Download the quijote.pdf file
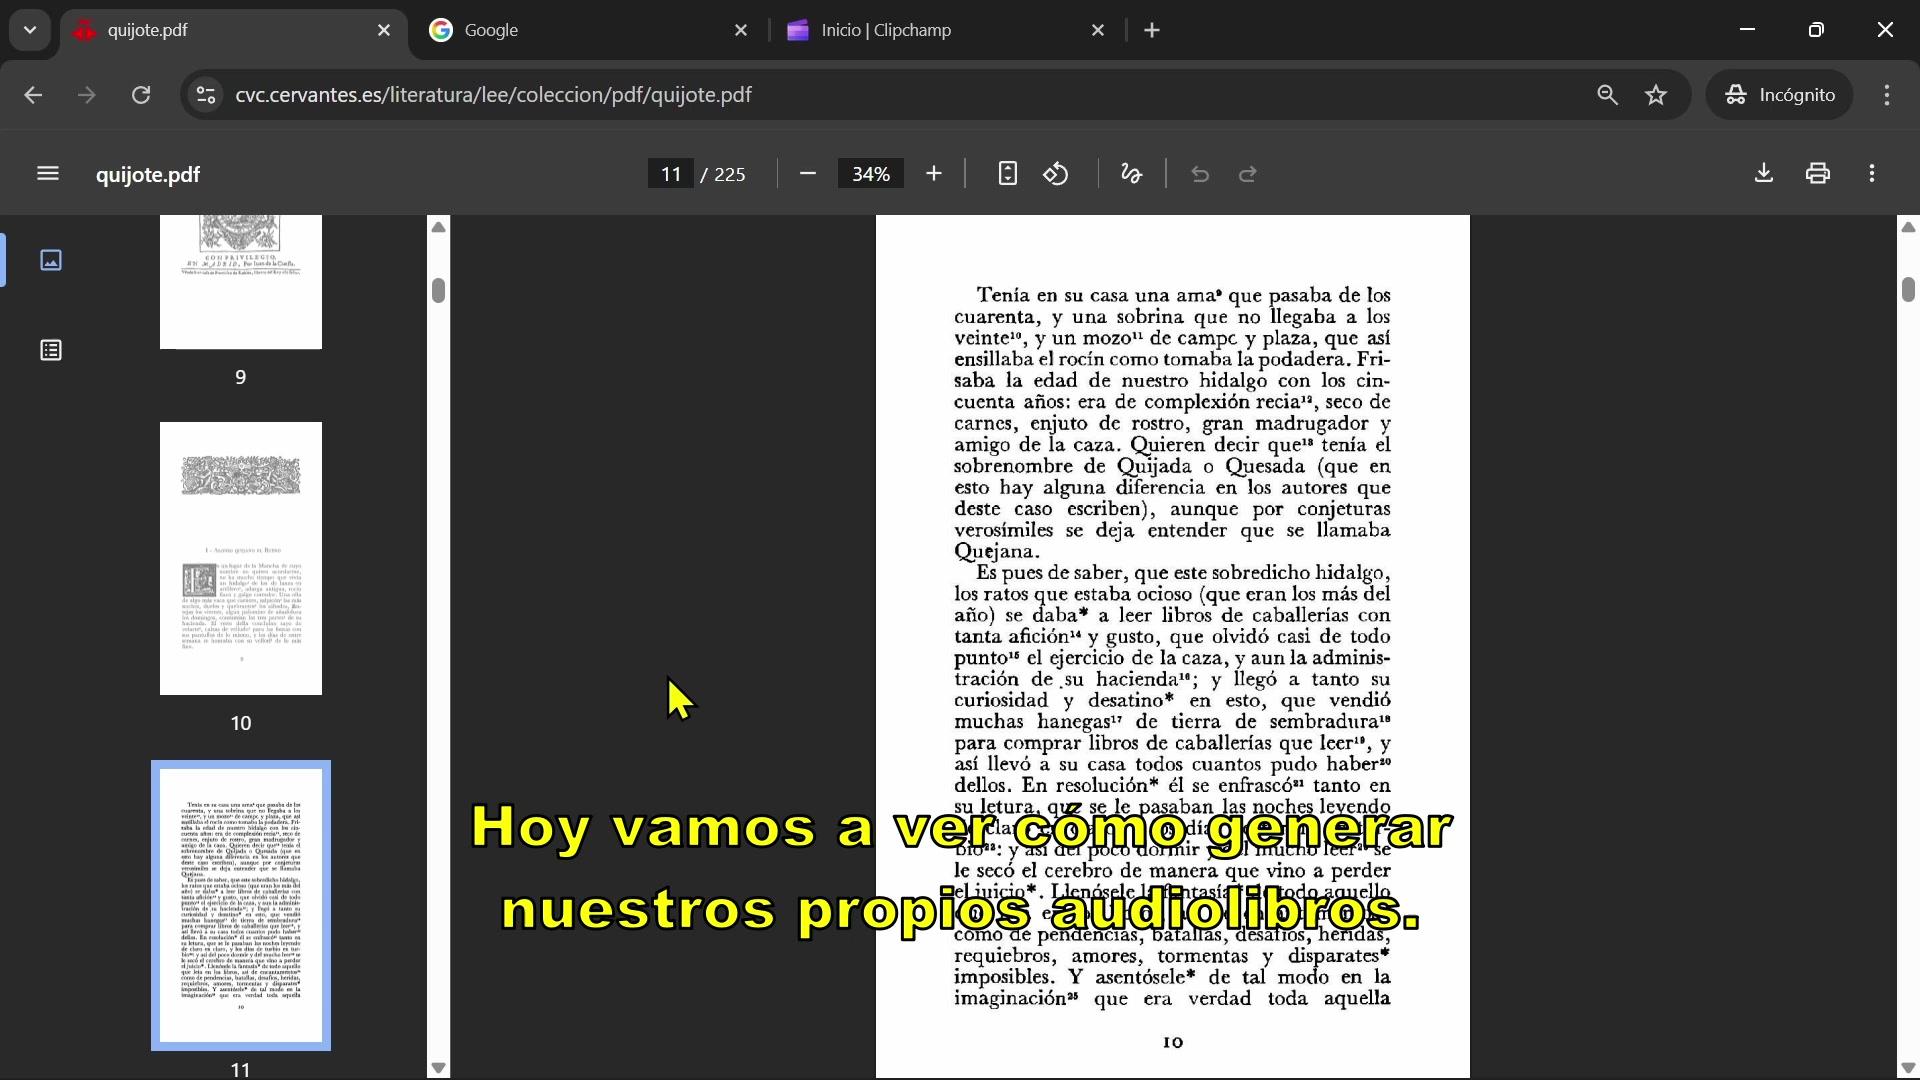Screen dimensions: 1920x1080 (x=1763, y=174)
